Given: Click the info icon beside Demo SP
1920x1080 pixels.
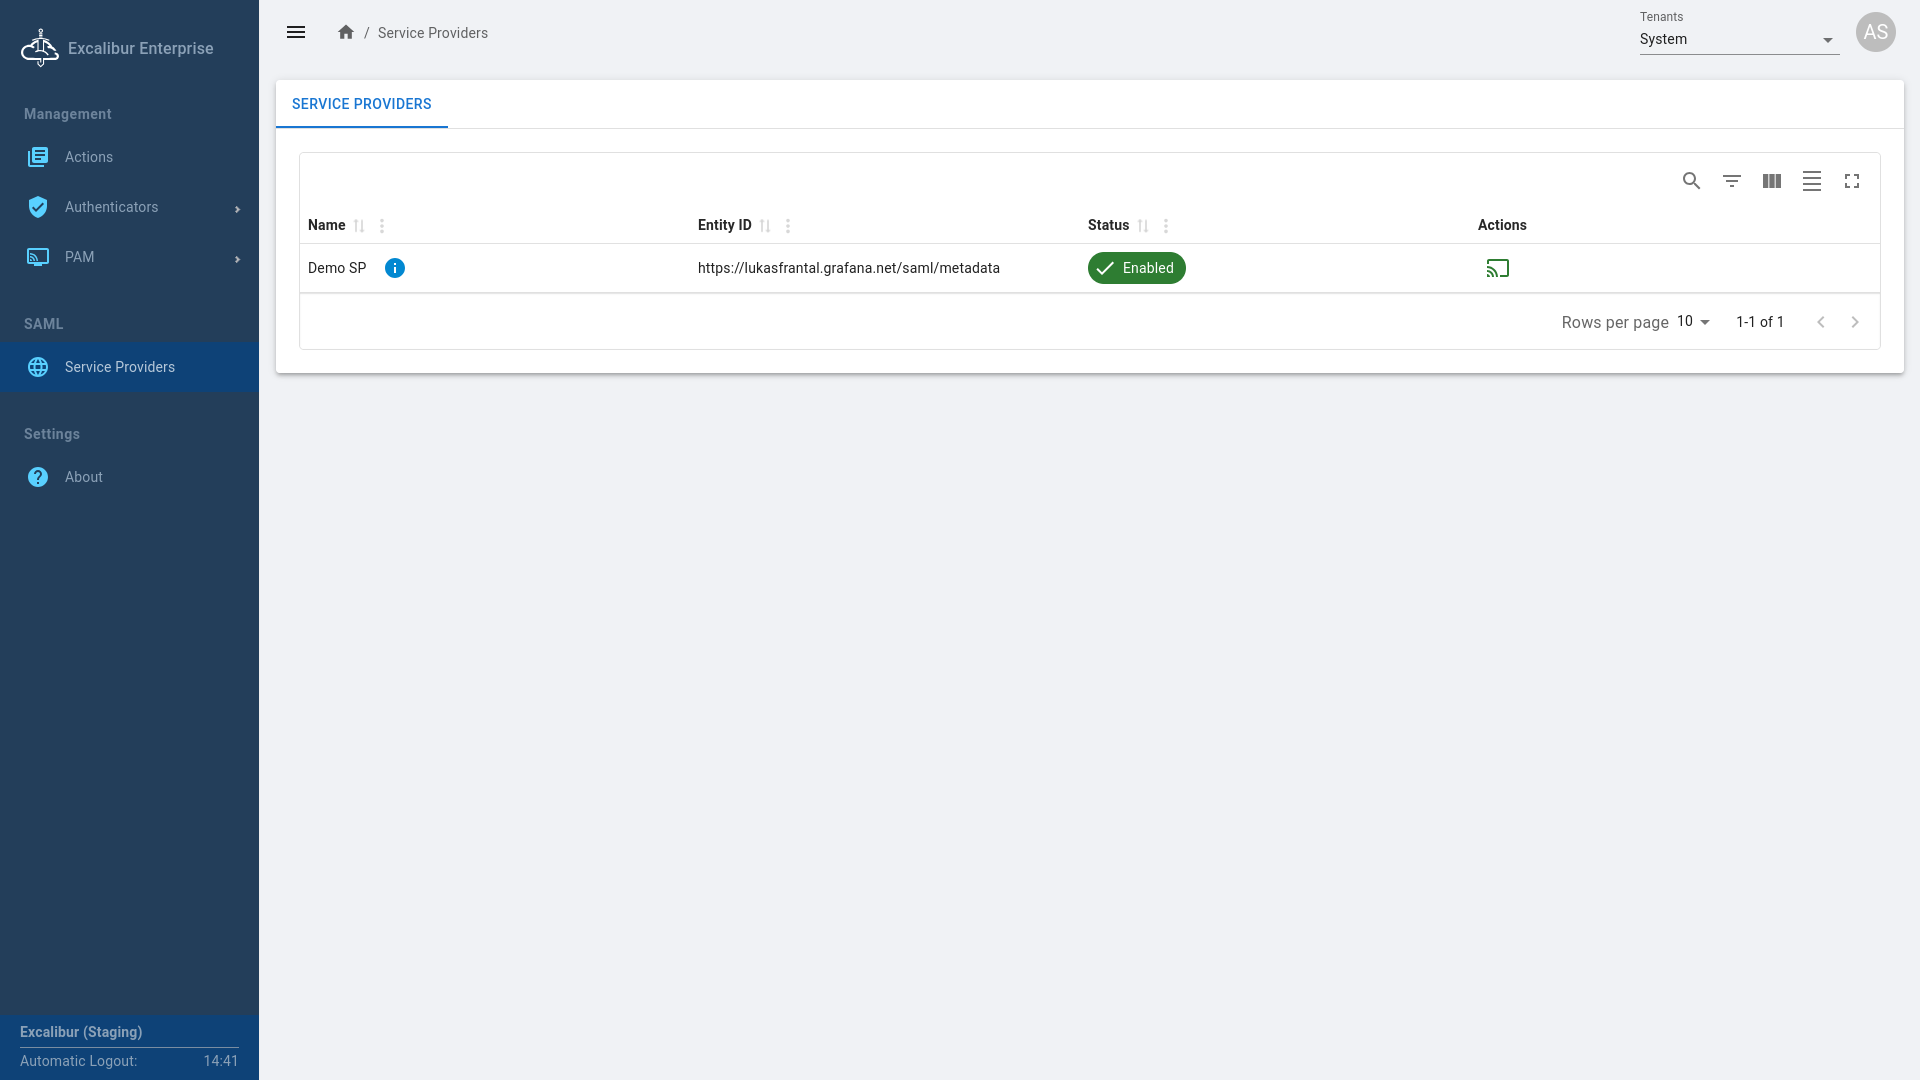Looking at the screenshot, I should 395,268.
